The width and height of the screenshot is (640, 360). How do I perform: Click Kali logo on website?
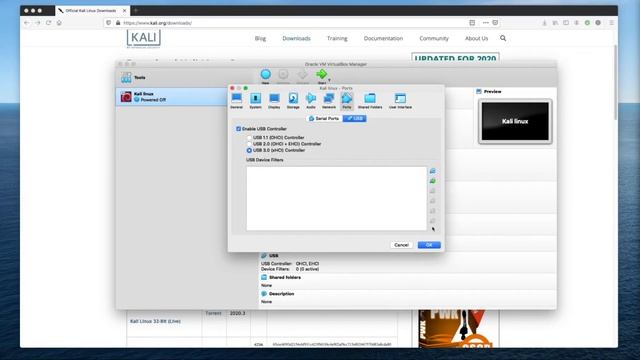coord(144,39)
